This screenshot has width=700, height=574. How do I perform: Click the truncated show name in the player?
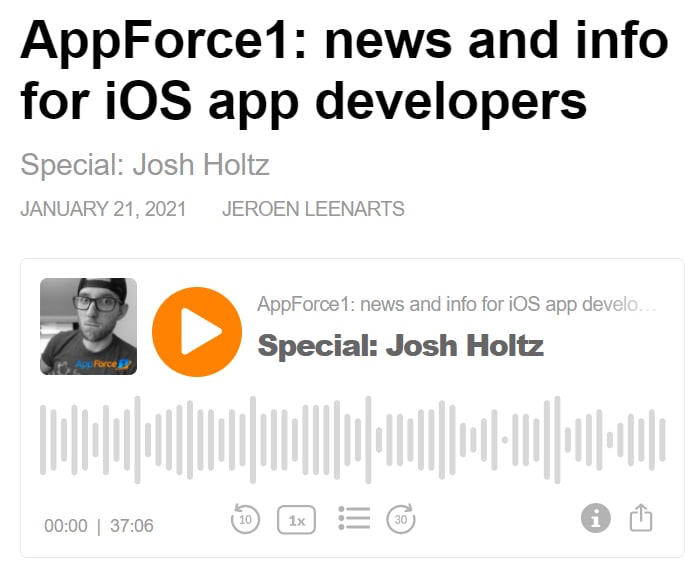pyautogui.click(x=457, y=304)
